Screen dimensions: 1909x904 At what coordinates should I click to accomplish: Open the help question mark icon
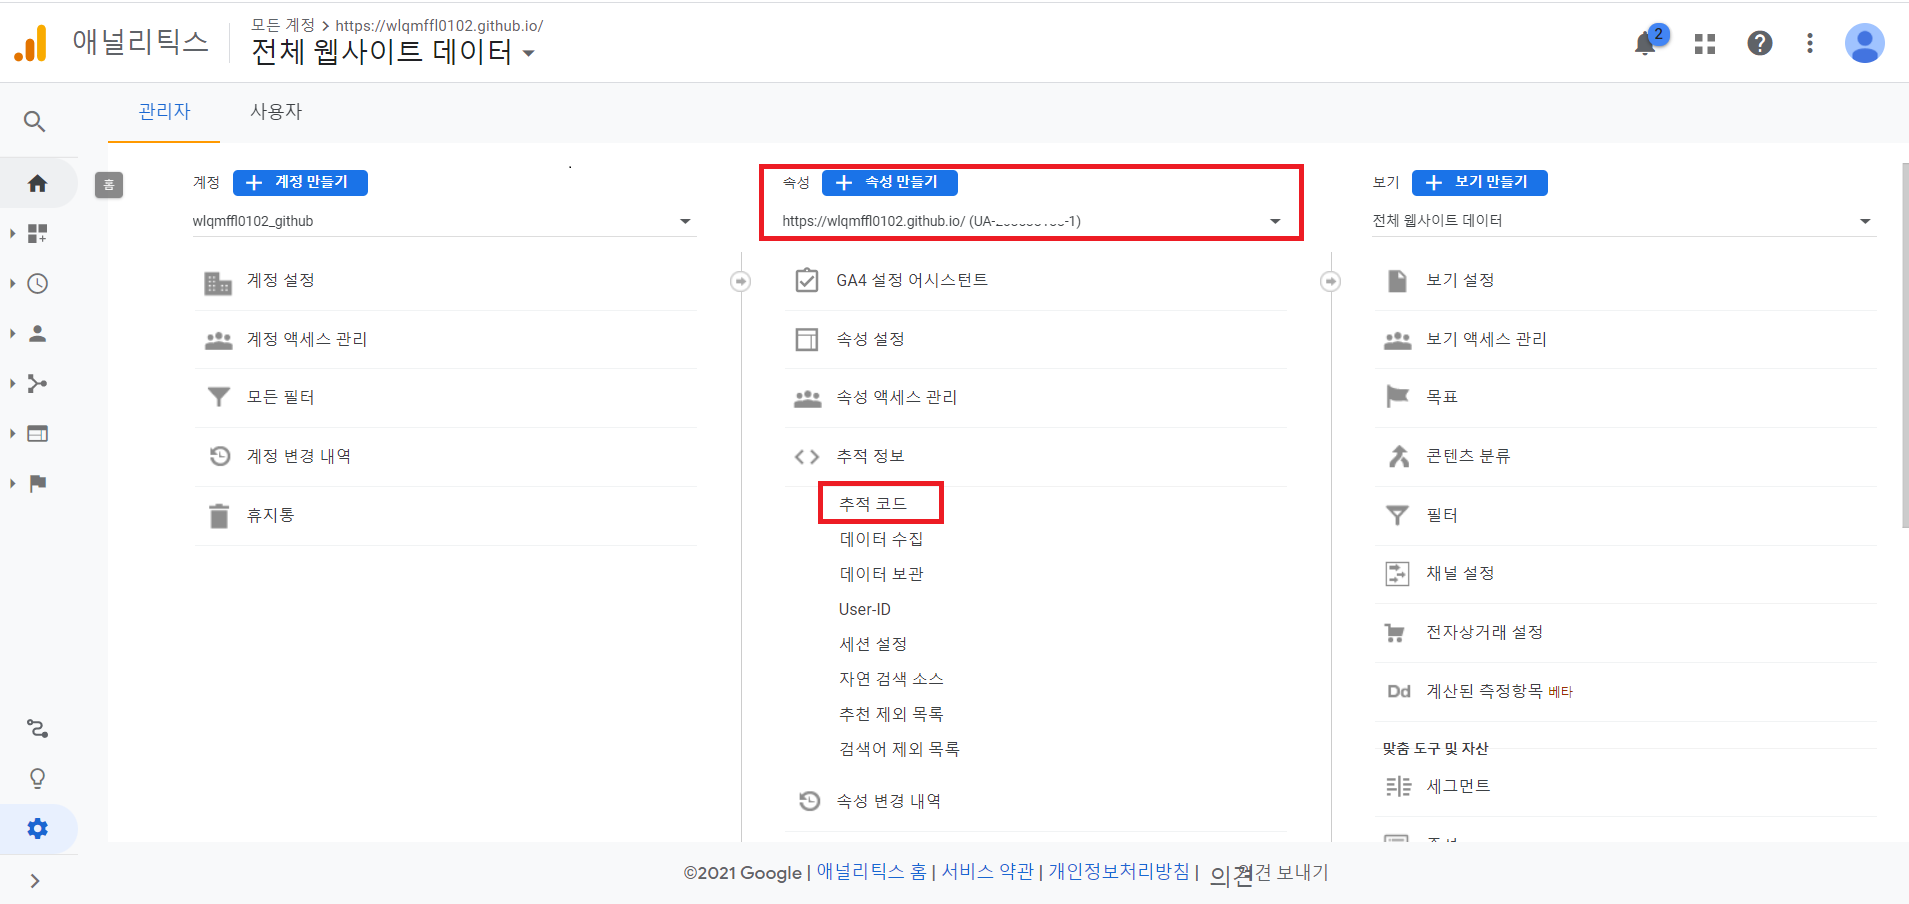click(1759, 43)
